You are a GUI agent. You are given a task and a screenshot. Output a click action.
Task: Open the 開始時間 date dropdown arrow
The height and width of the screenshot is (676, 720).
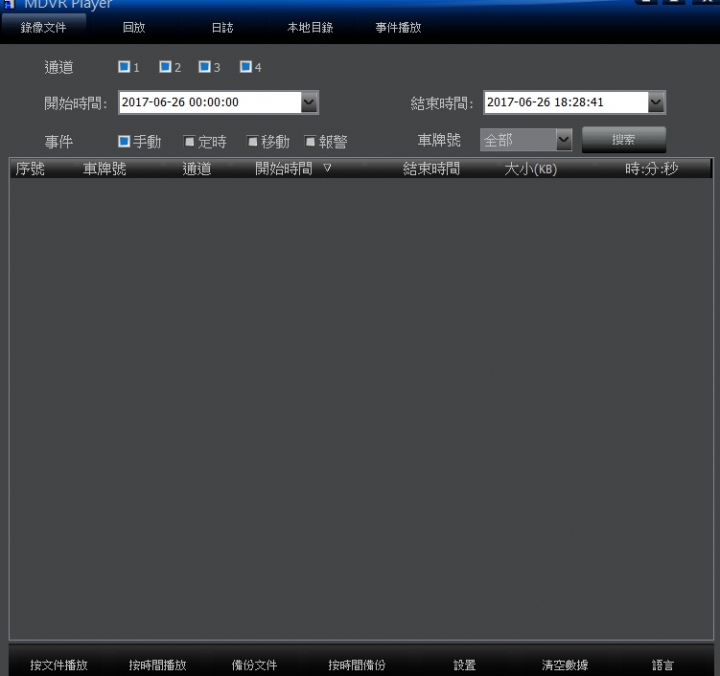point(309,102)
